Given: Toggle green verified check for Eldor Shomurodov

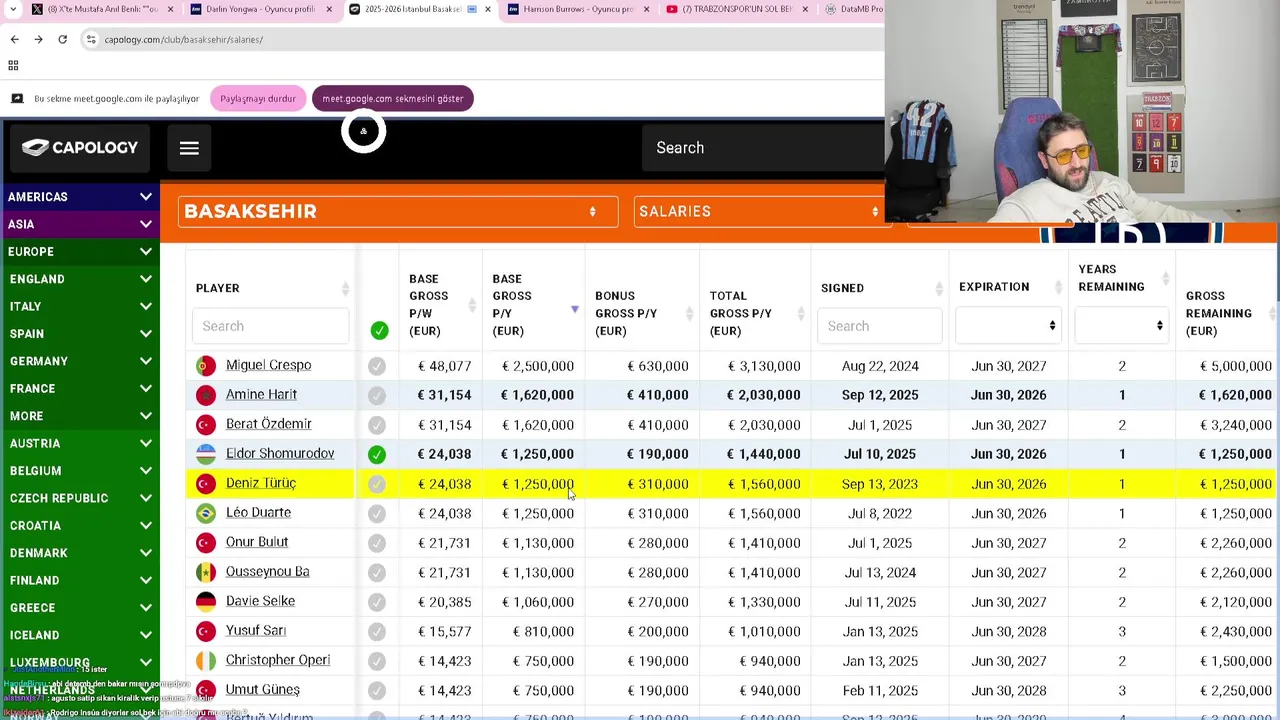Looking at the screenshot, I should [377, 455].
